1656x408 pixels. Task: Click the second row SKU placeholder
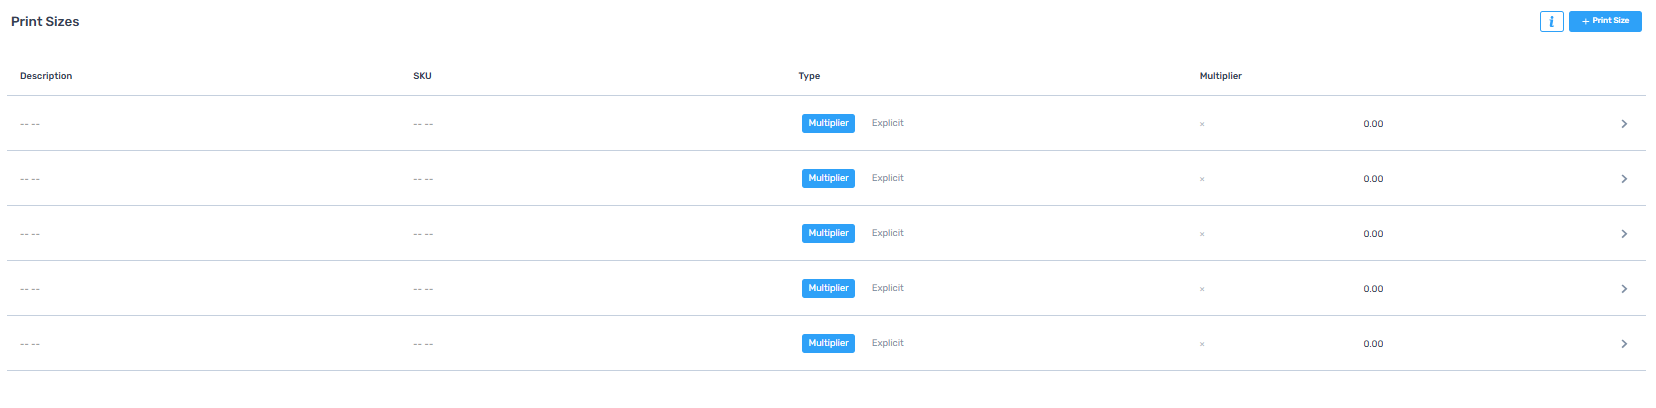coord(423,179)
